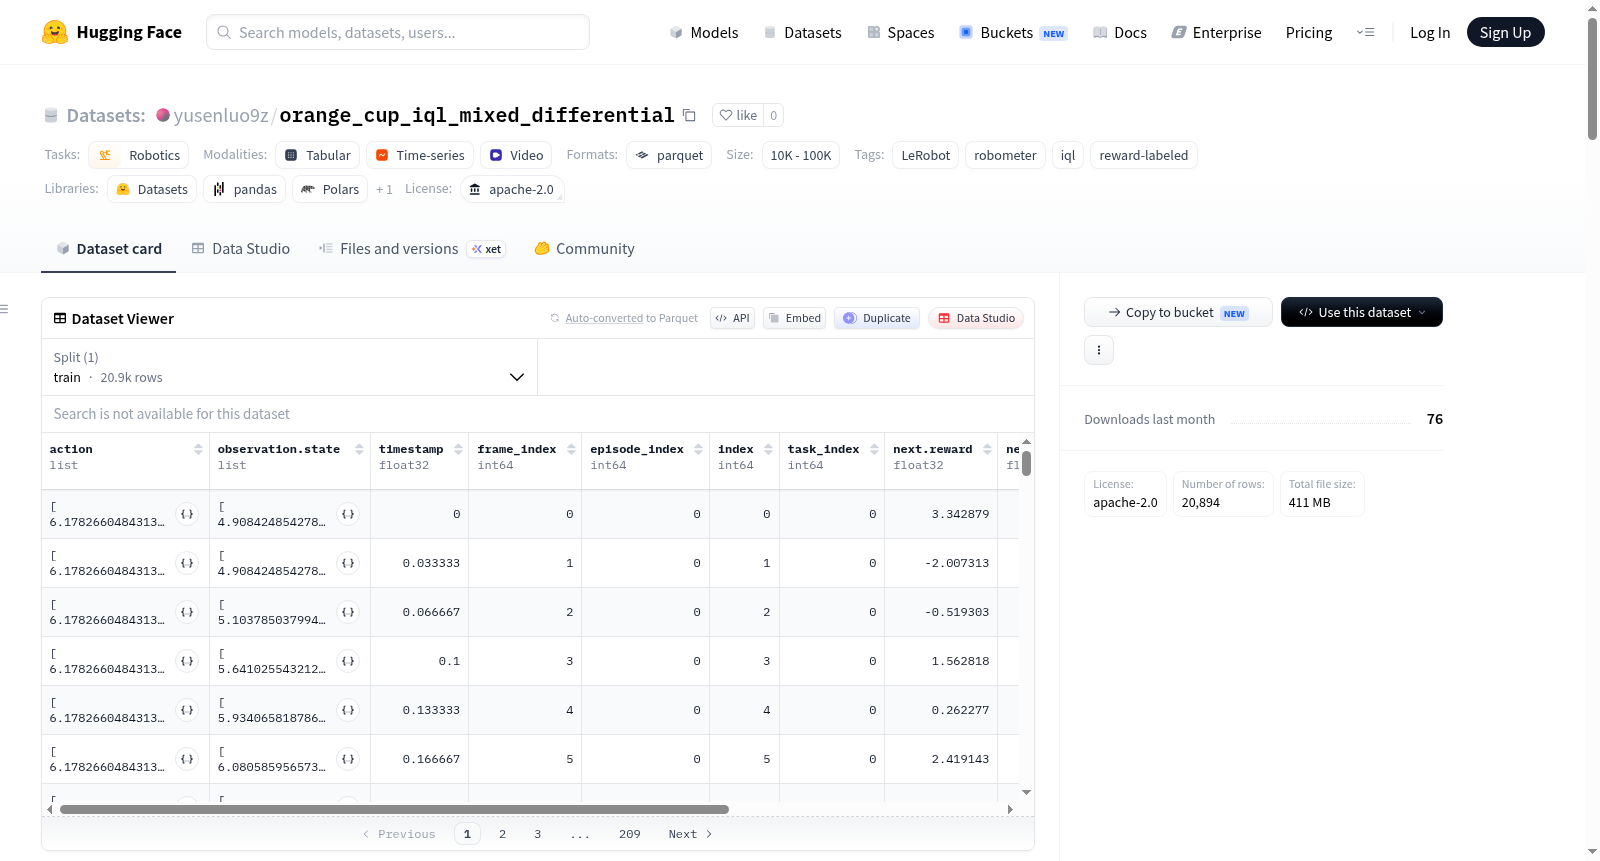Filter by the Time-series modality tag
The image size is (1600, 861).
[x=420, y=155]
